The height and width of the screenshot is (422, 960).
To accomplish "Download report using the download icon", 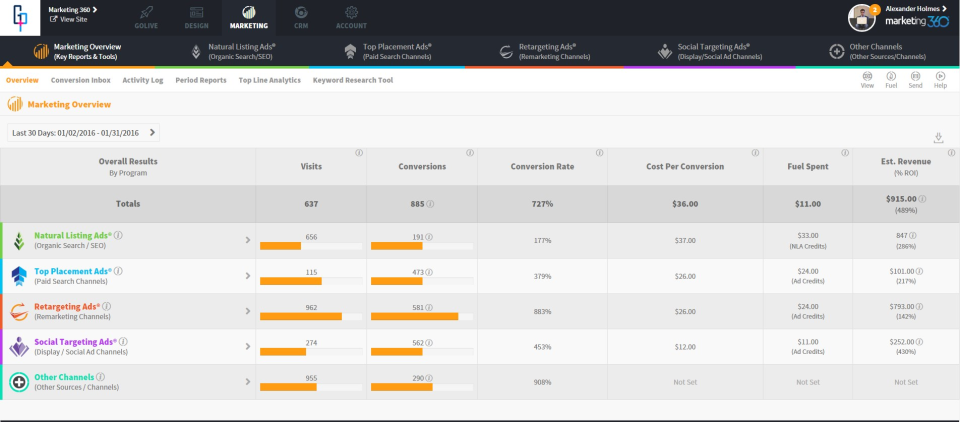I will click(x=938, y=138).
